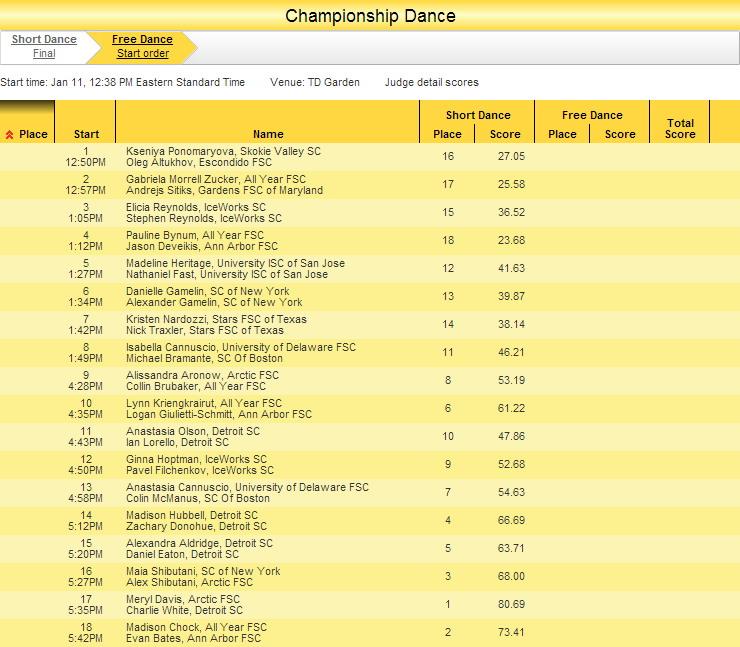Open Judge detail scores
The image size is (740, 647).
tap(431, 82)
